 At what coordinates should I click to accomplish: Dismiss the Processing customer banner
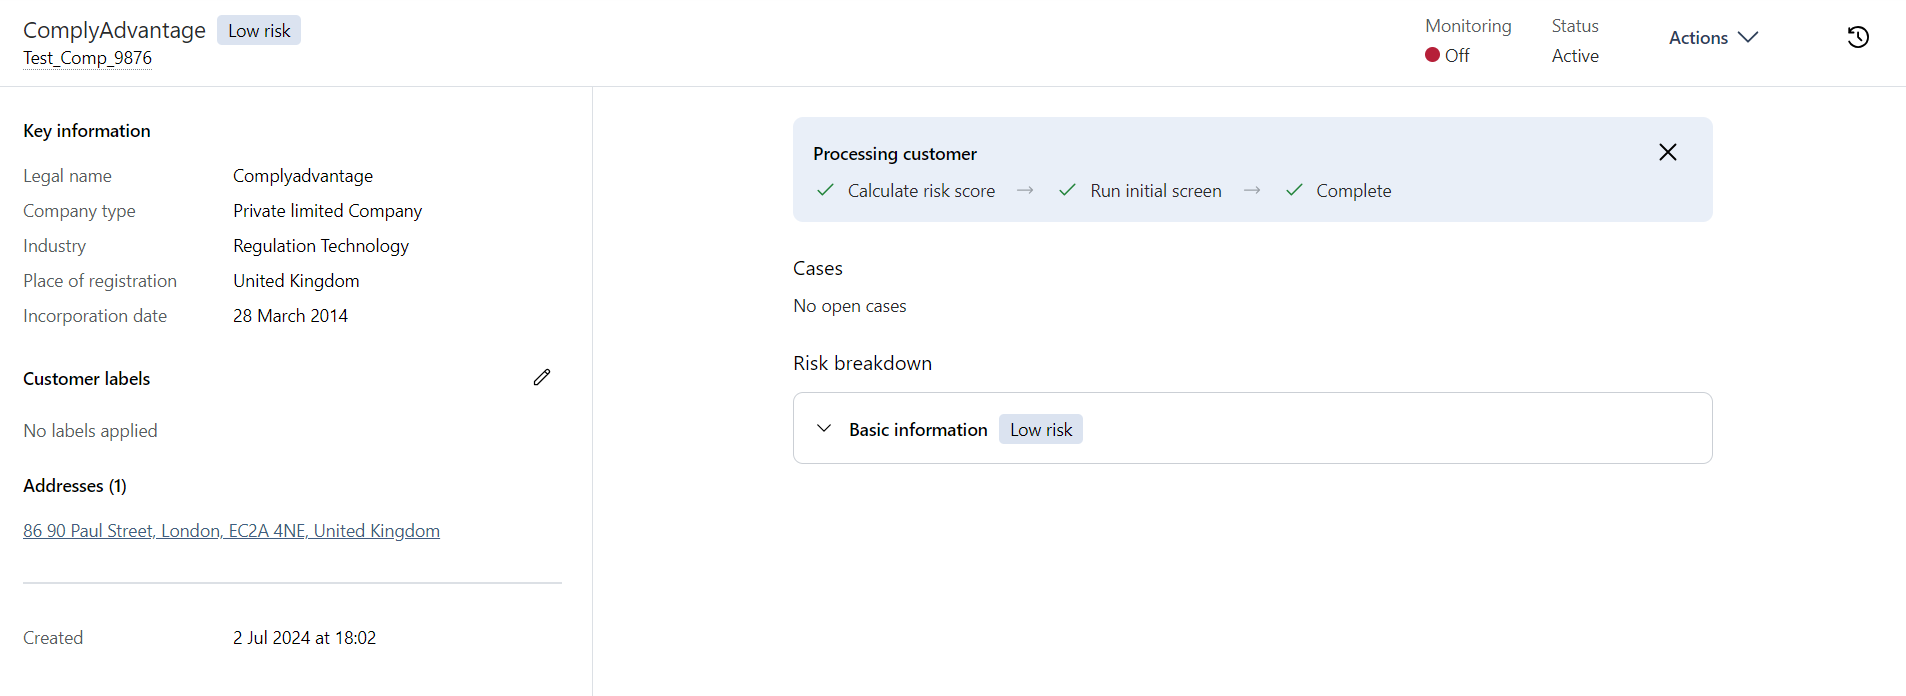point(1667,152)
